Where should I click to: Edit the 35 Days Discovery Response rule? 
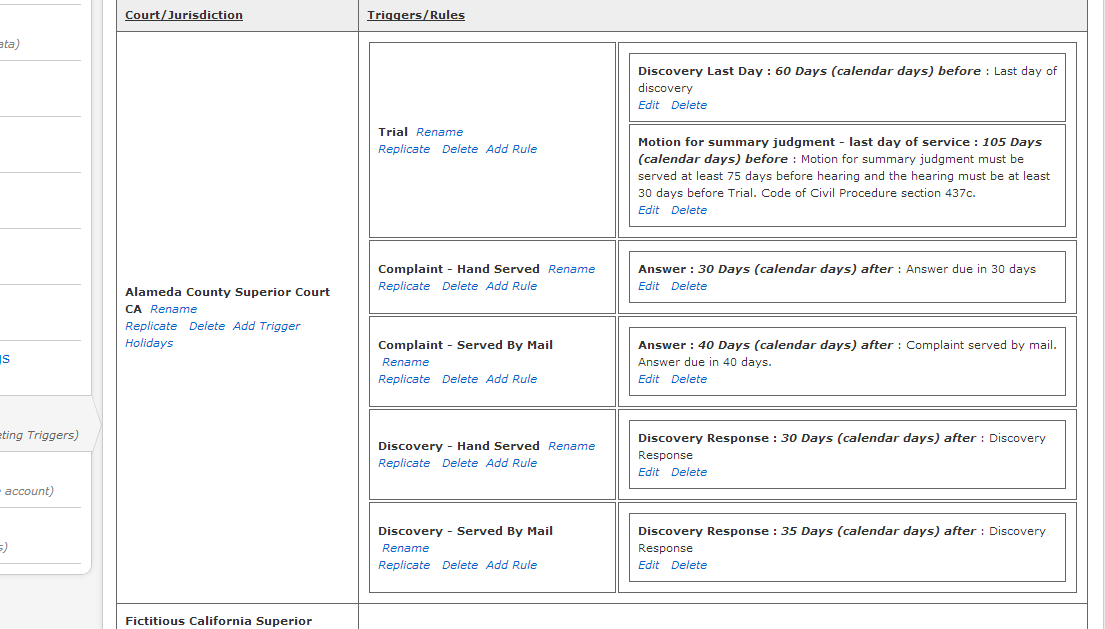[x=648, y=565]
